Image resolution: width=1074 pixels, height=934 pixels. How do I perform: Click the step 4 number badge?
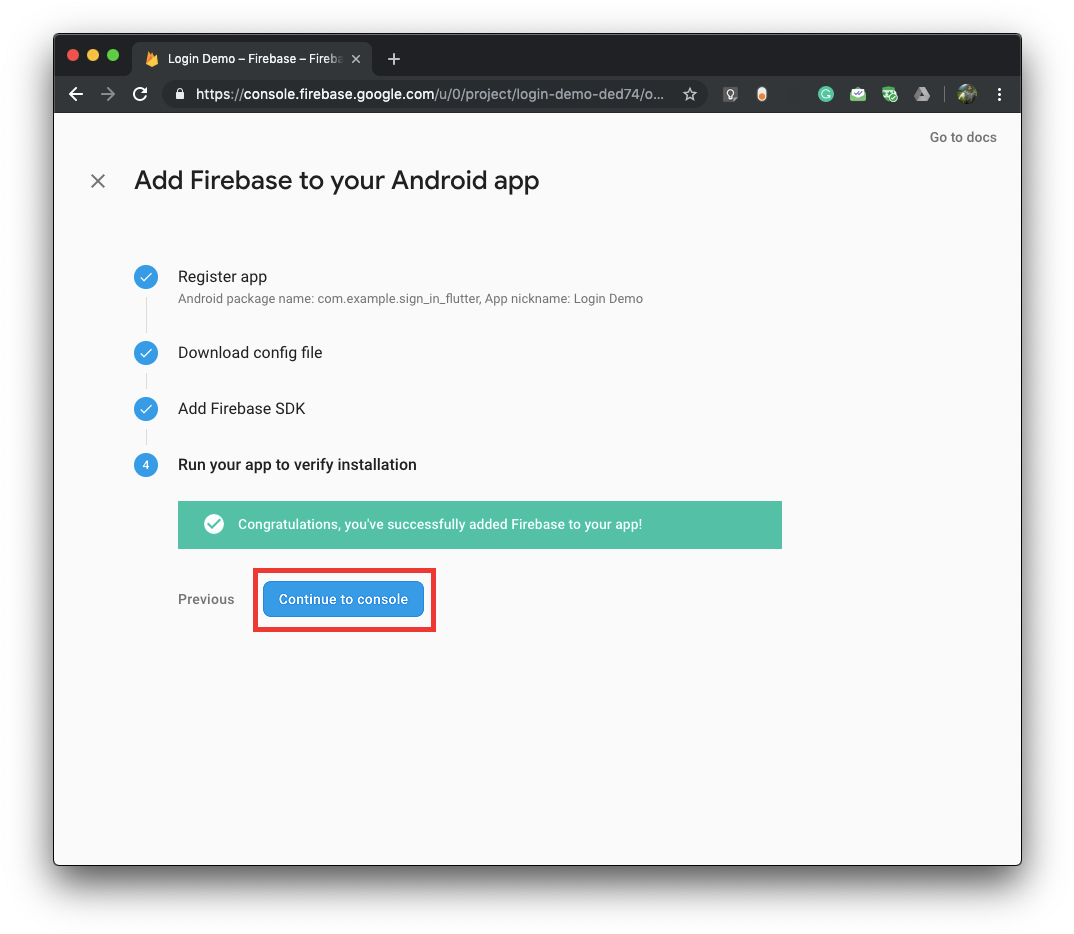[146, 465]
